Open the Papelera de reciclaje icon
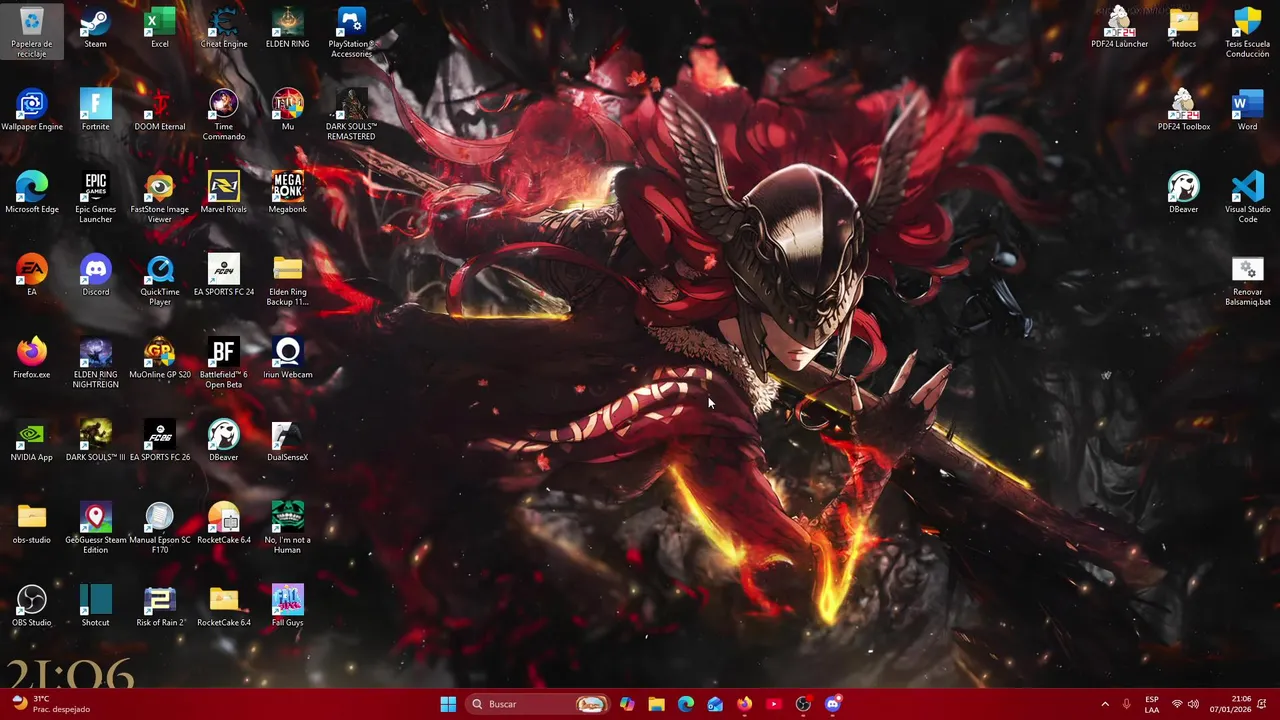 pyautogui.click(x=32, y=31)
